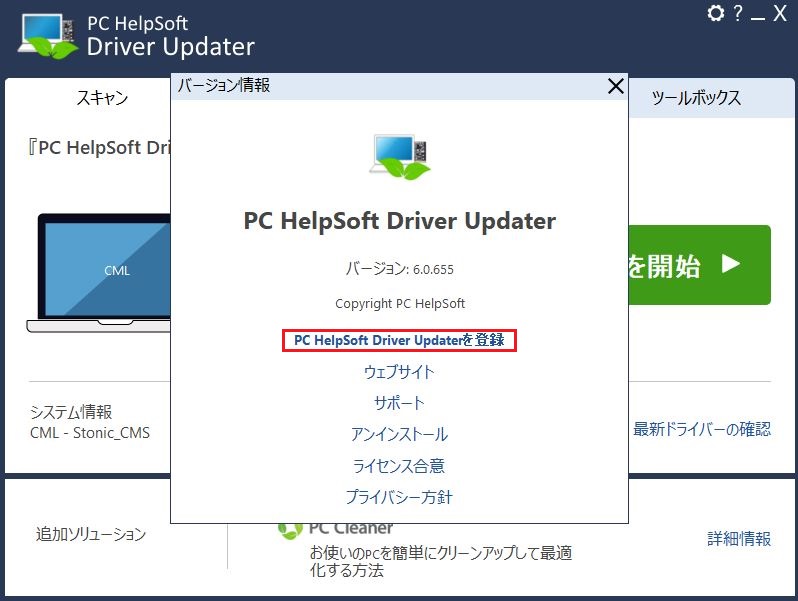This screenshot has width=798, height=601.
Task: Switch to the スキャン tab
Action: [x=102, y=97]
